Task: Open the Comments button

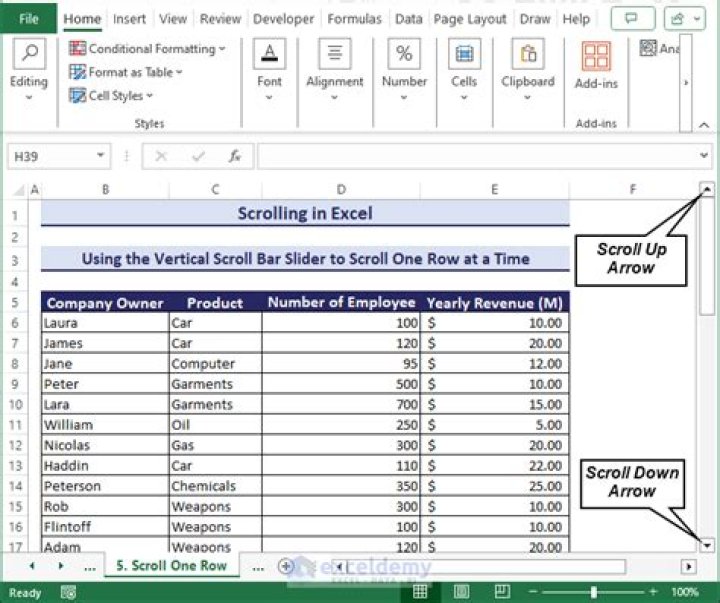Action: pyautogui.click(x=633, y=19)
